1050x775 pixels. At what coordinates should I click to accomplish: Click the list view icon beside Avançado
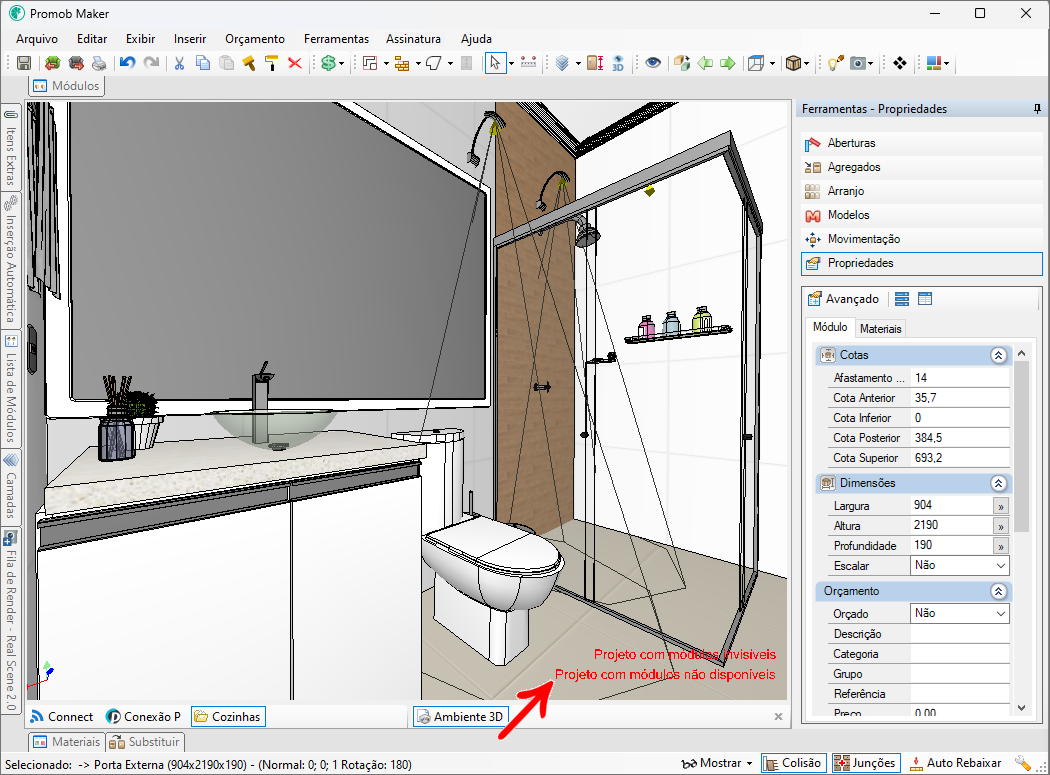pos(902,299)
